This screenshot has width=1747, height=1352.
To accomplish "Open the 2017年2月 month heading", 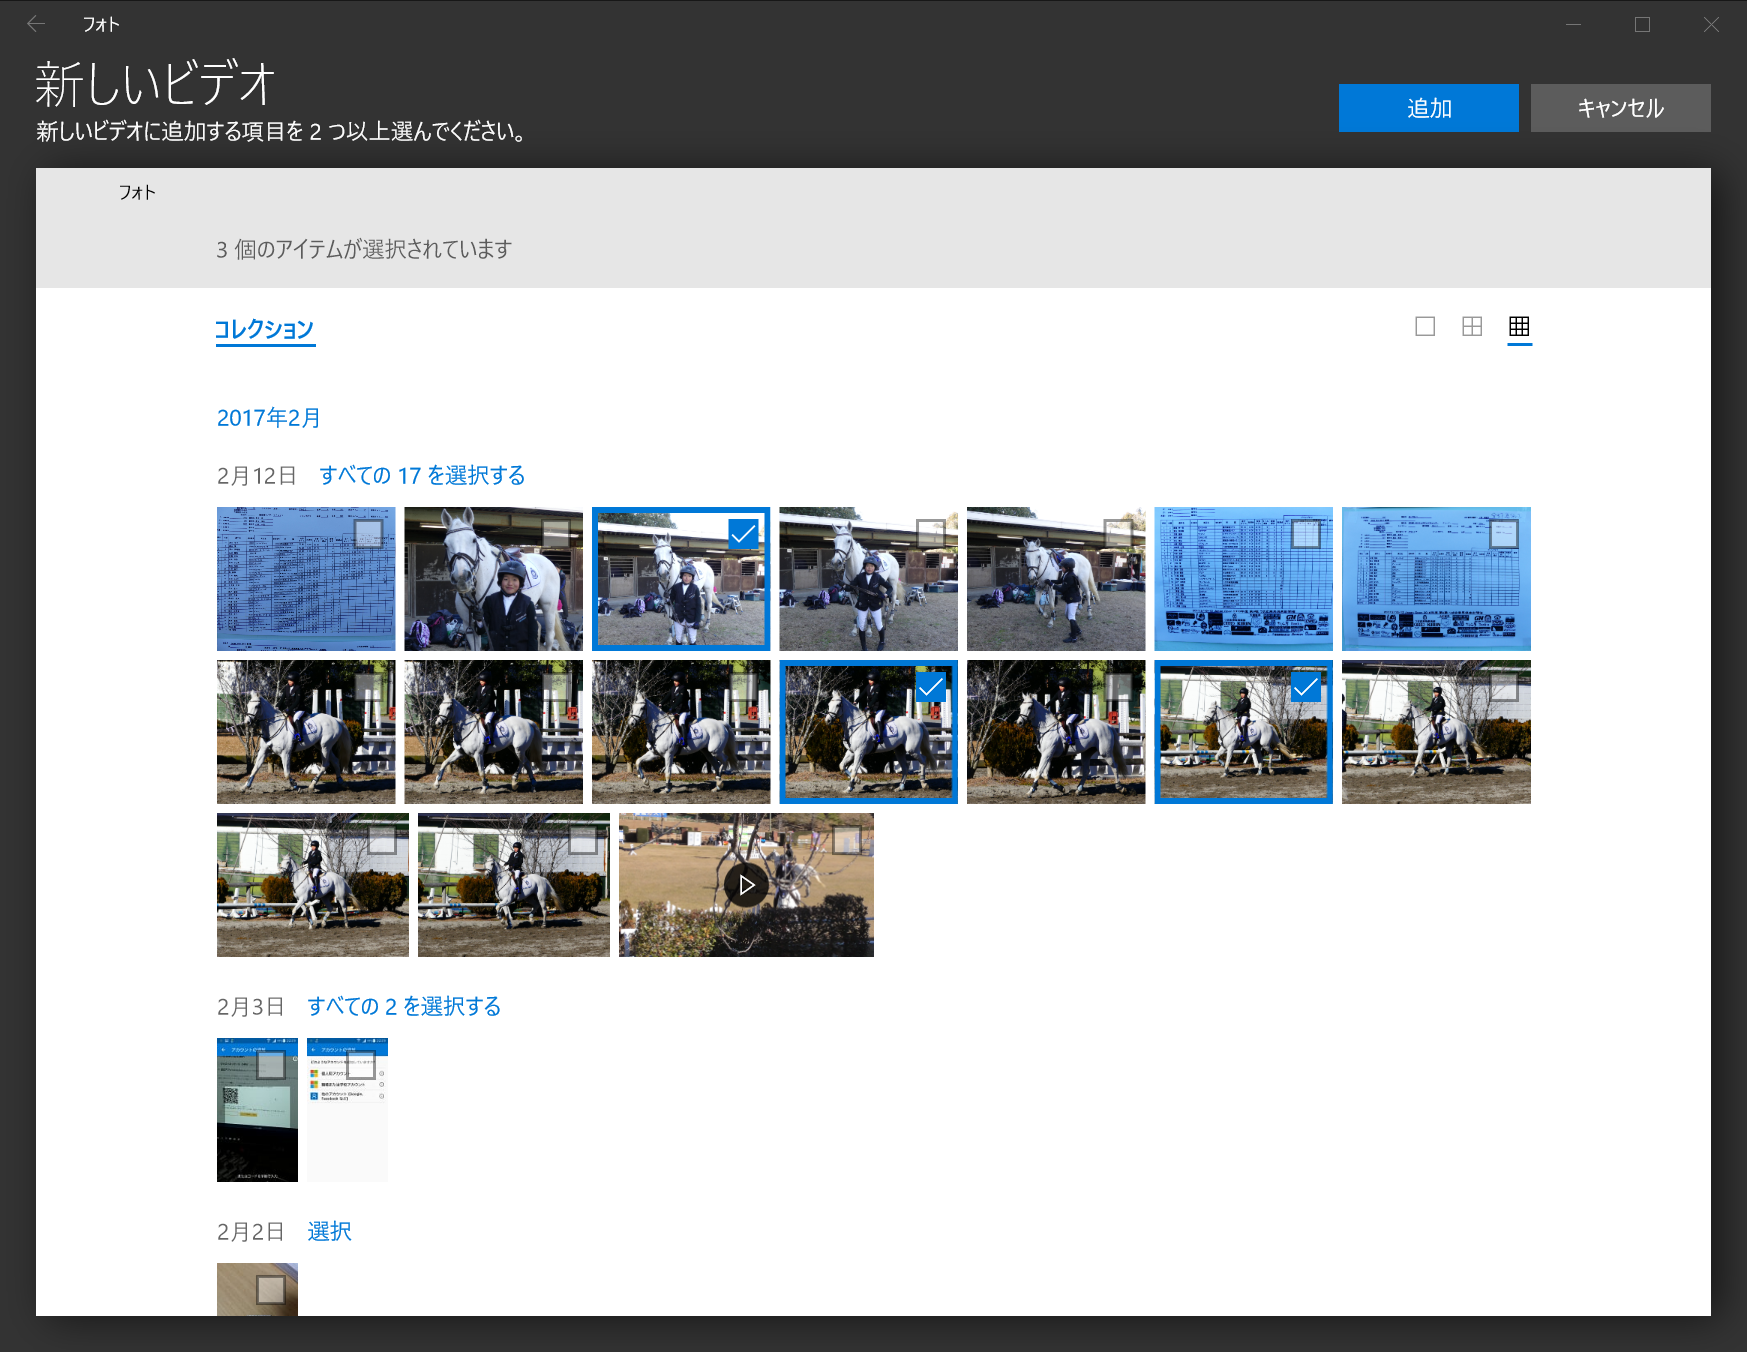I will coord(267,417).
